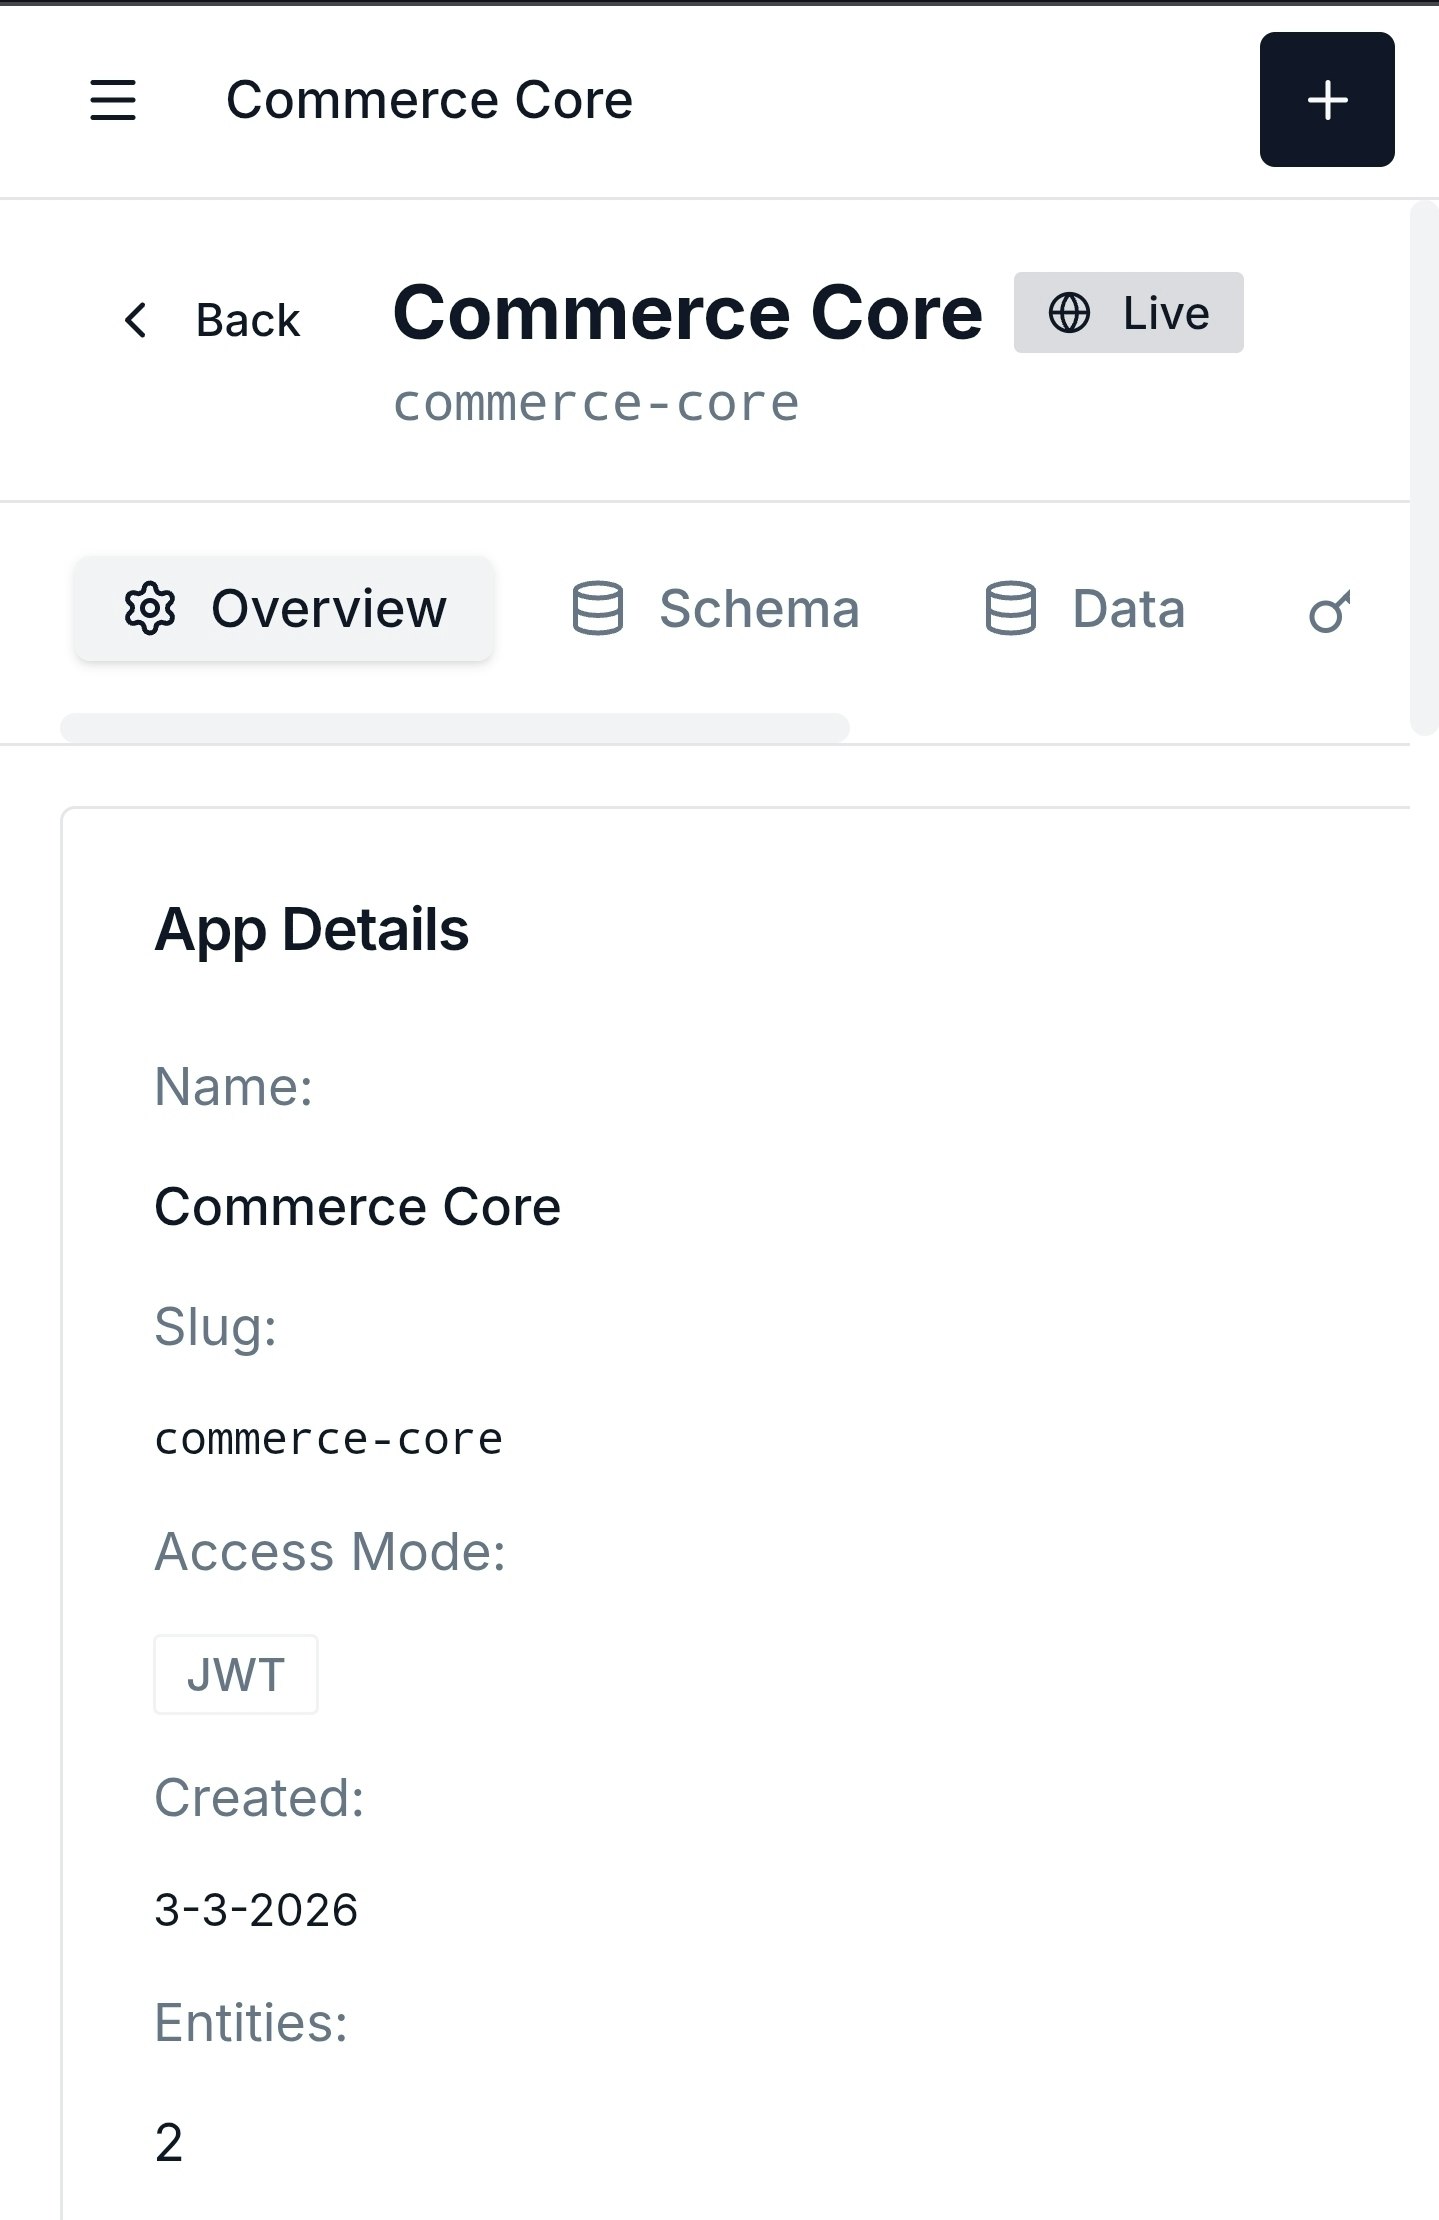This screenshot has width=1439, height=2220.
Task: Click the Back link
Action: point(246,320)
